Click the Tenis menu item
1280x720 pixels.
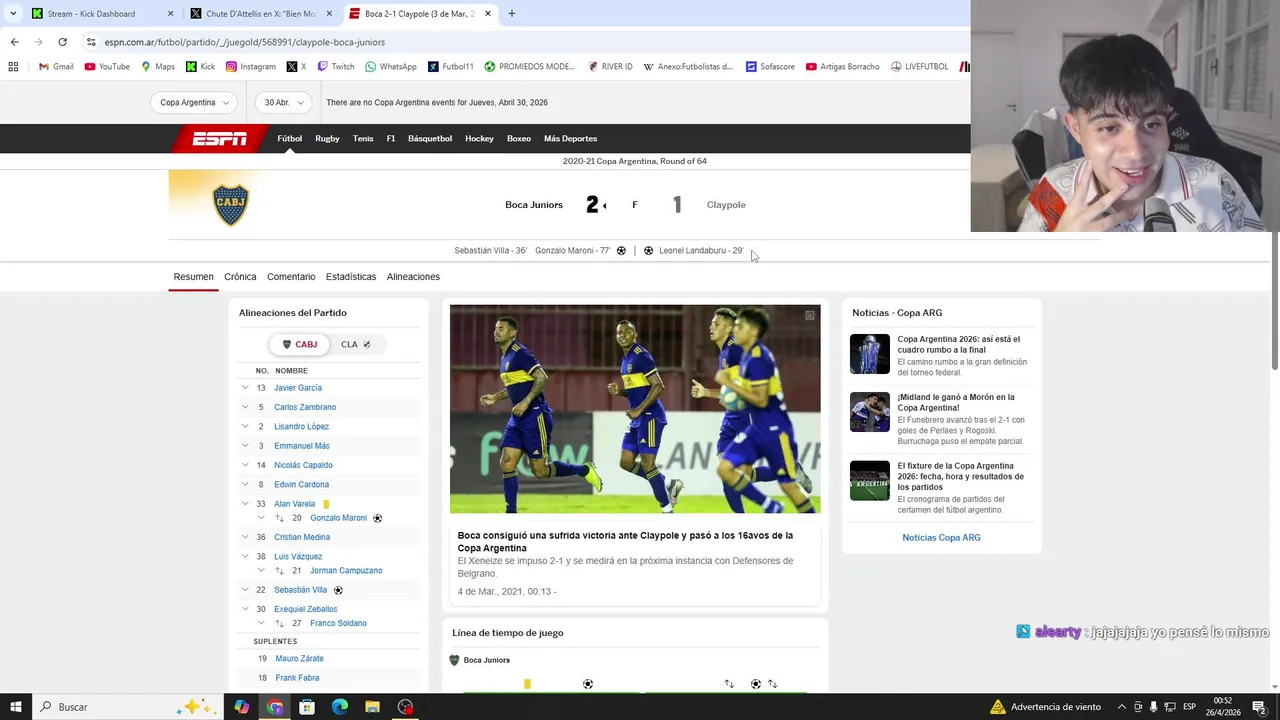click(x=363, y=139)
